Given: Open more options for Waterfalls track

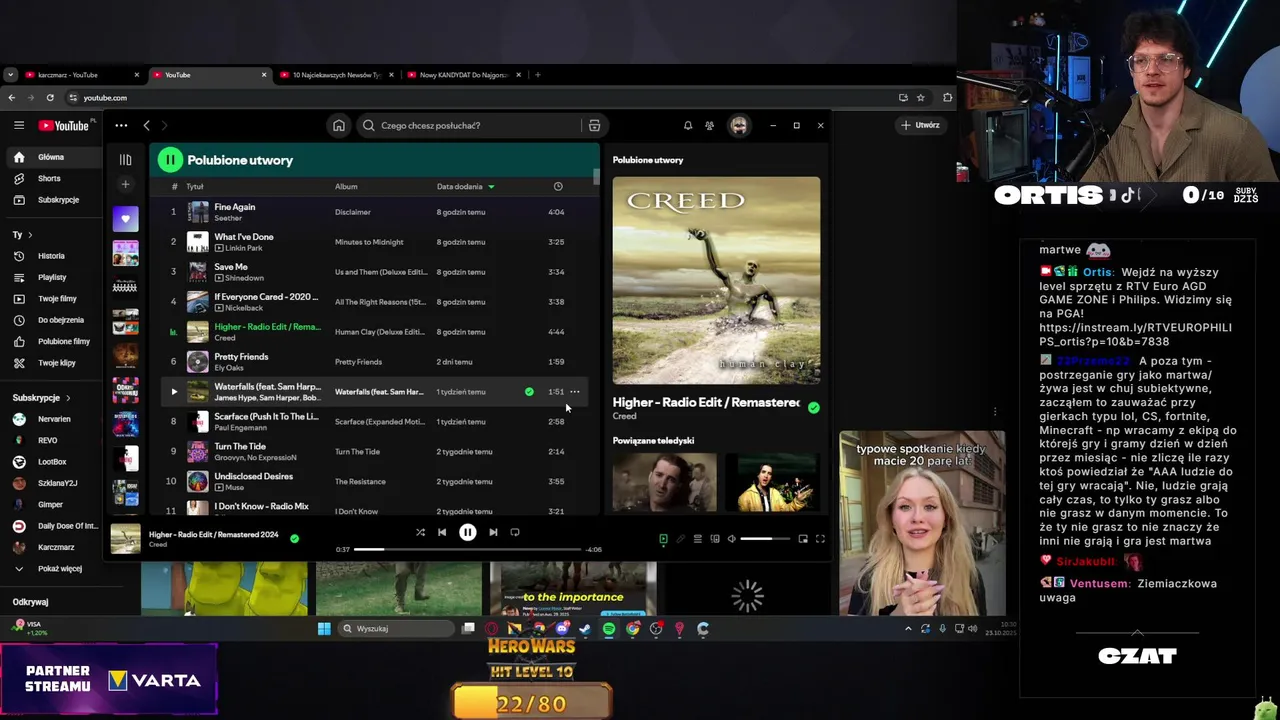Looking at the screenshot, I should coord(574,392).
